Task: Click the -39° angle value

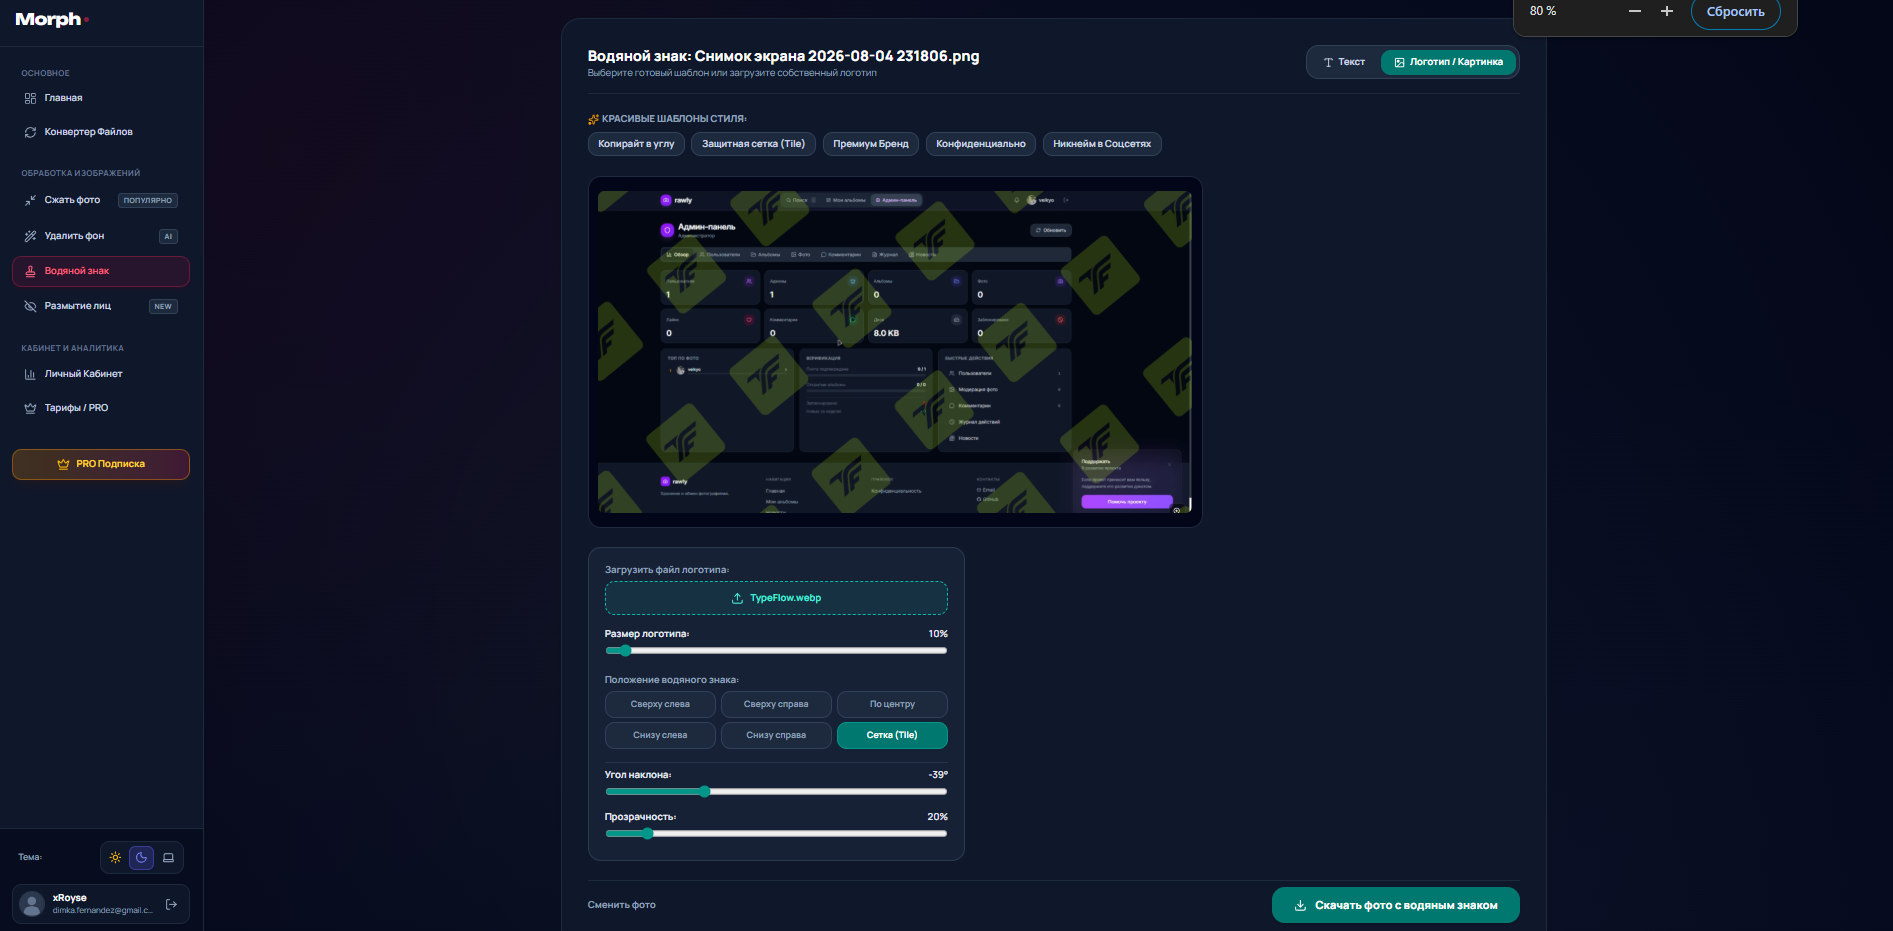Action: click(x=938, y=775)
